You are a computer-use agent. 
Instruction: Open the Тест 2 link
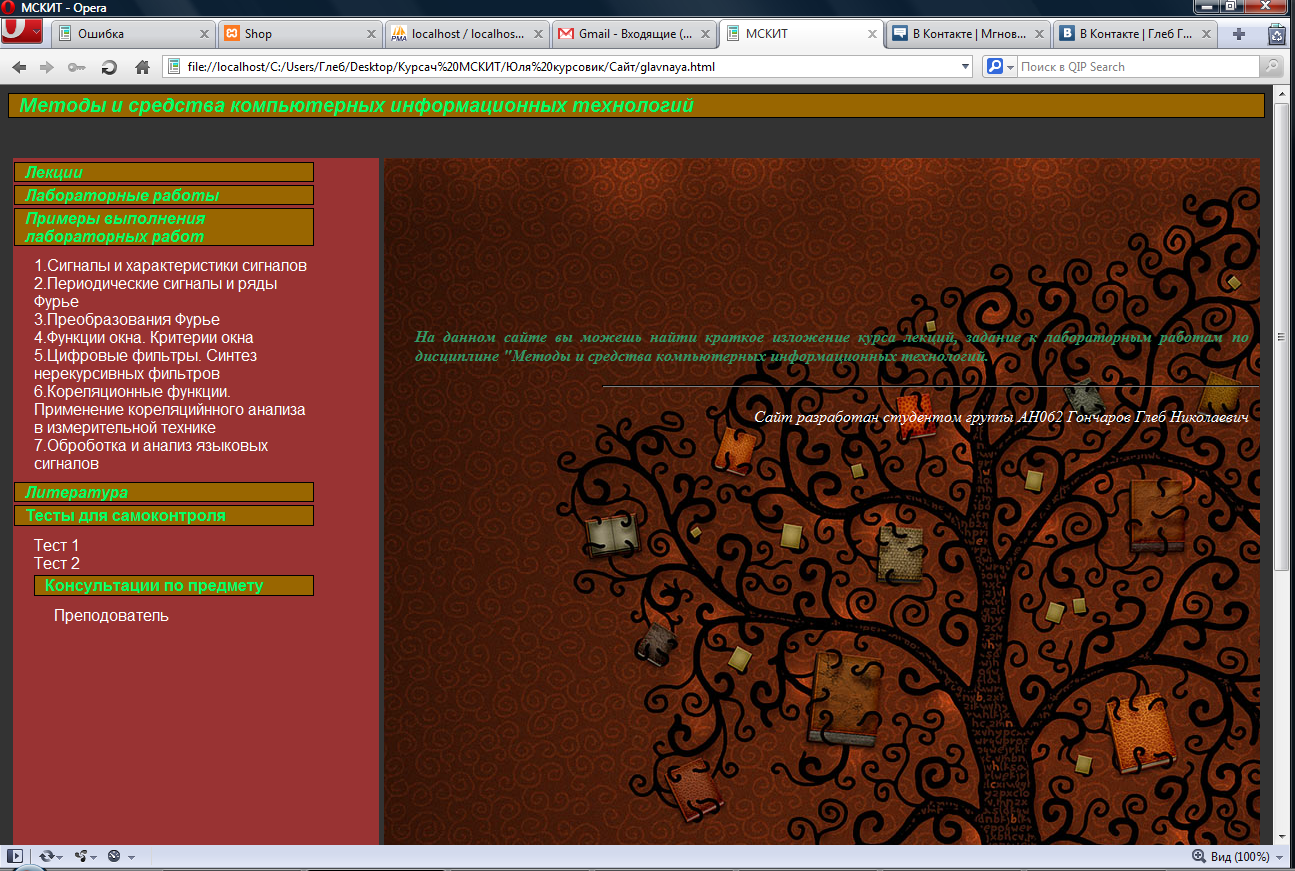coord(57,564)
